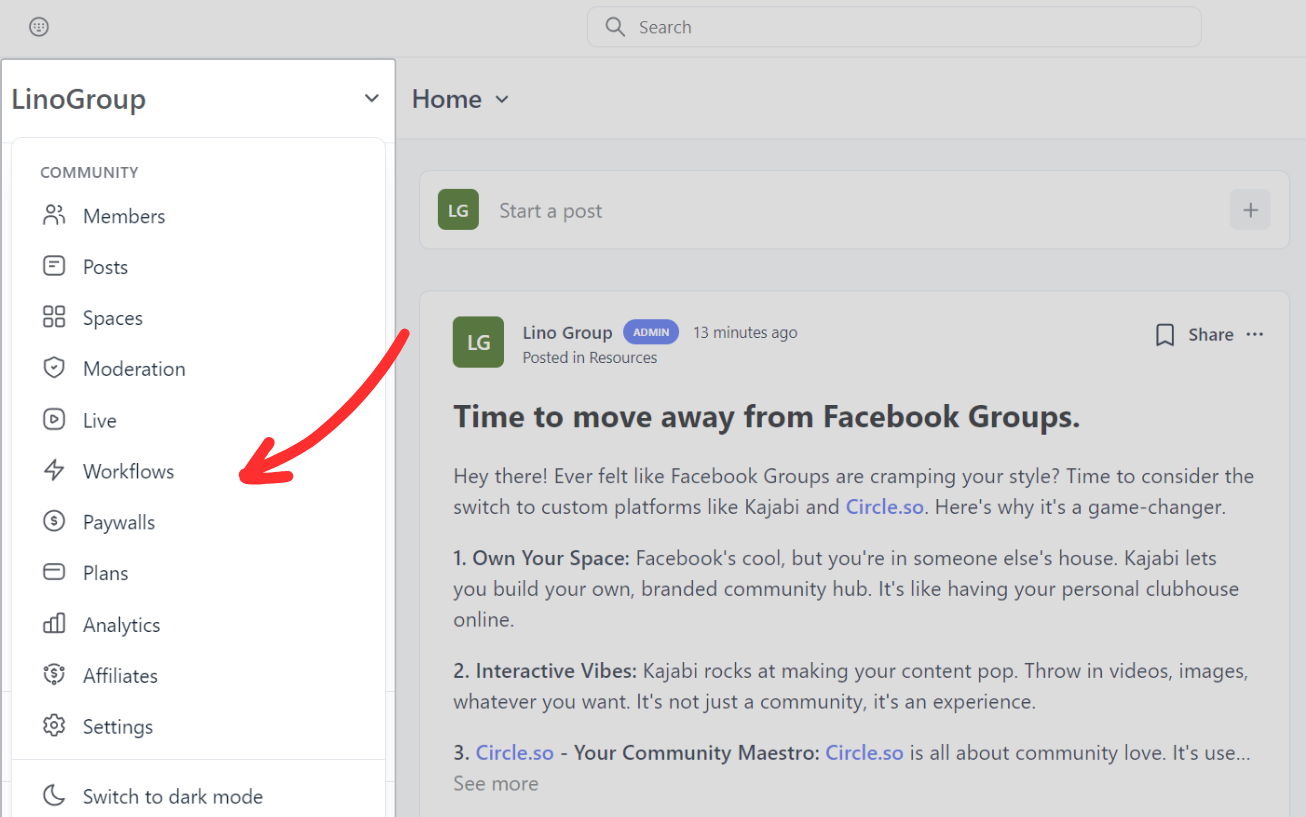Viewport: 1306px width, 817px height.
Task: Click the Settings gear icon
Action: pos(54,726)
